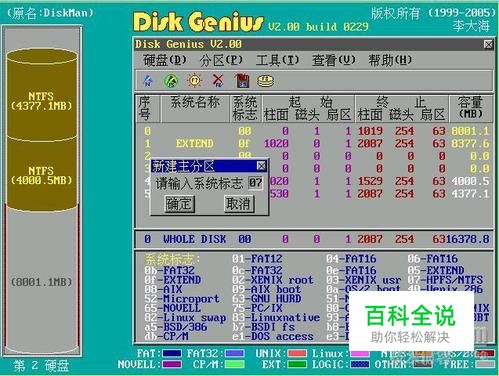Click the e1-DOS access flag entry
The image size is (499, 376).
273,336
